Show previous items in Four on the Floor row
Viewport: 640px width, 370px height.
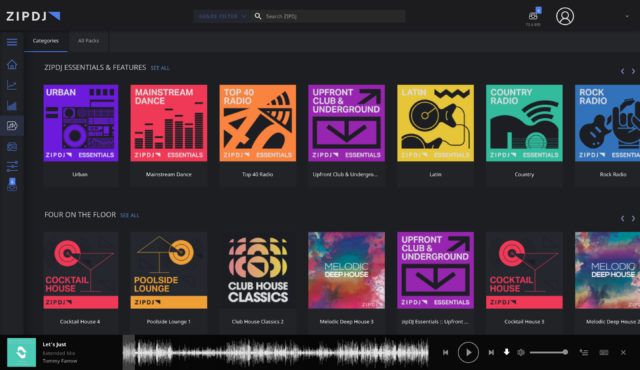[x=622, y=218]
